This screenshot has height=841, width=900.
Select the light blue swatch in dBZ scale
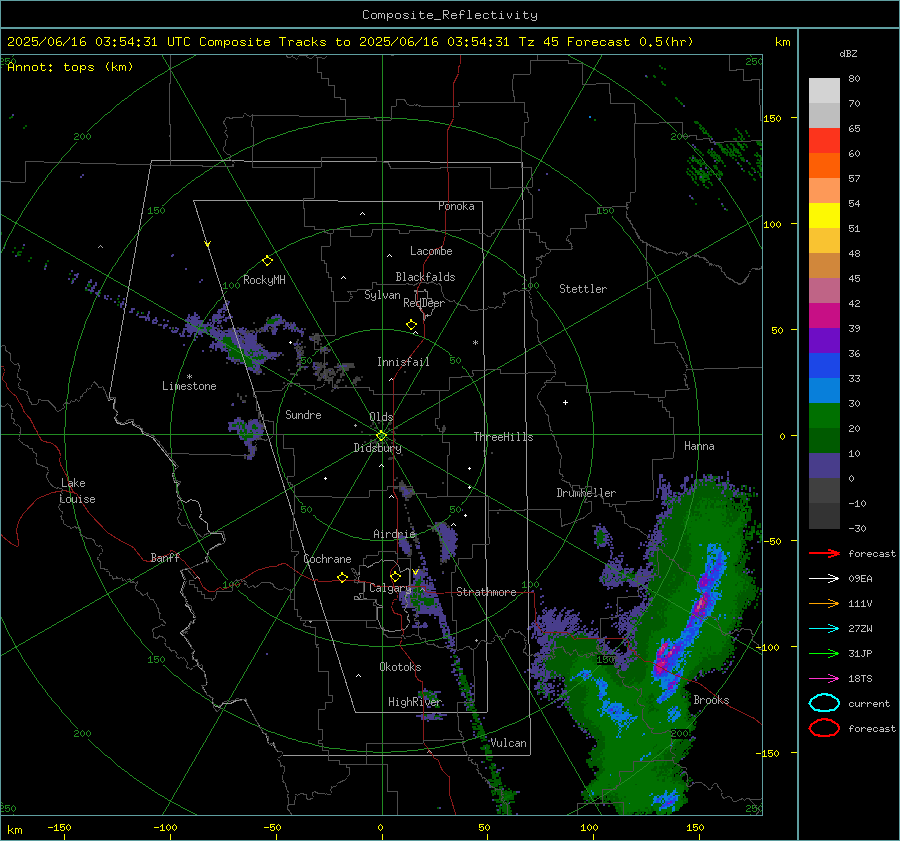824,390
